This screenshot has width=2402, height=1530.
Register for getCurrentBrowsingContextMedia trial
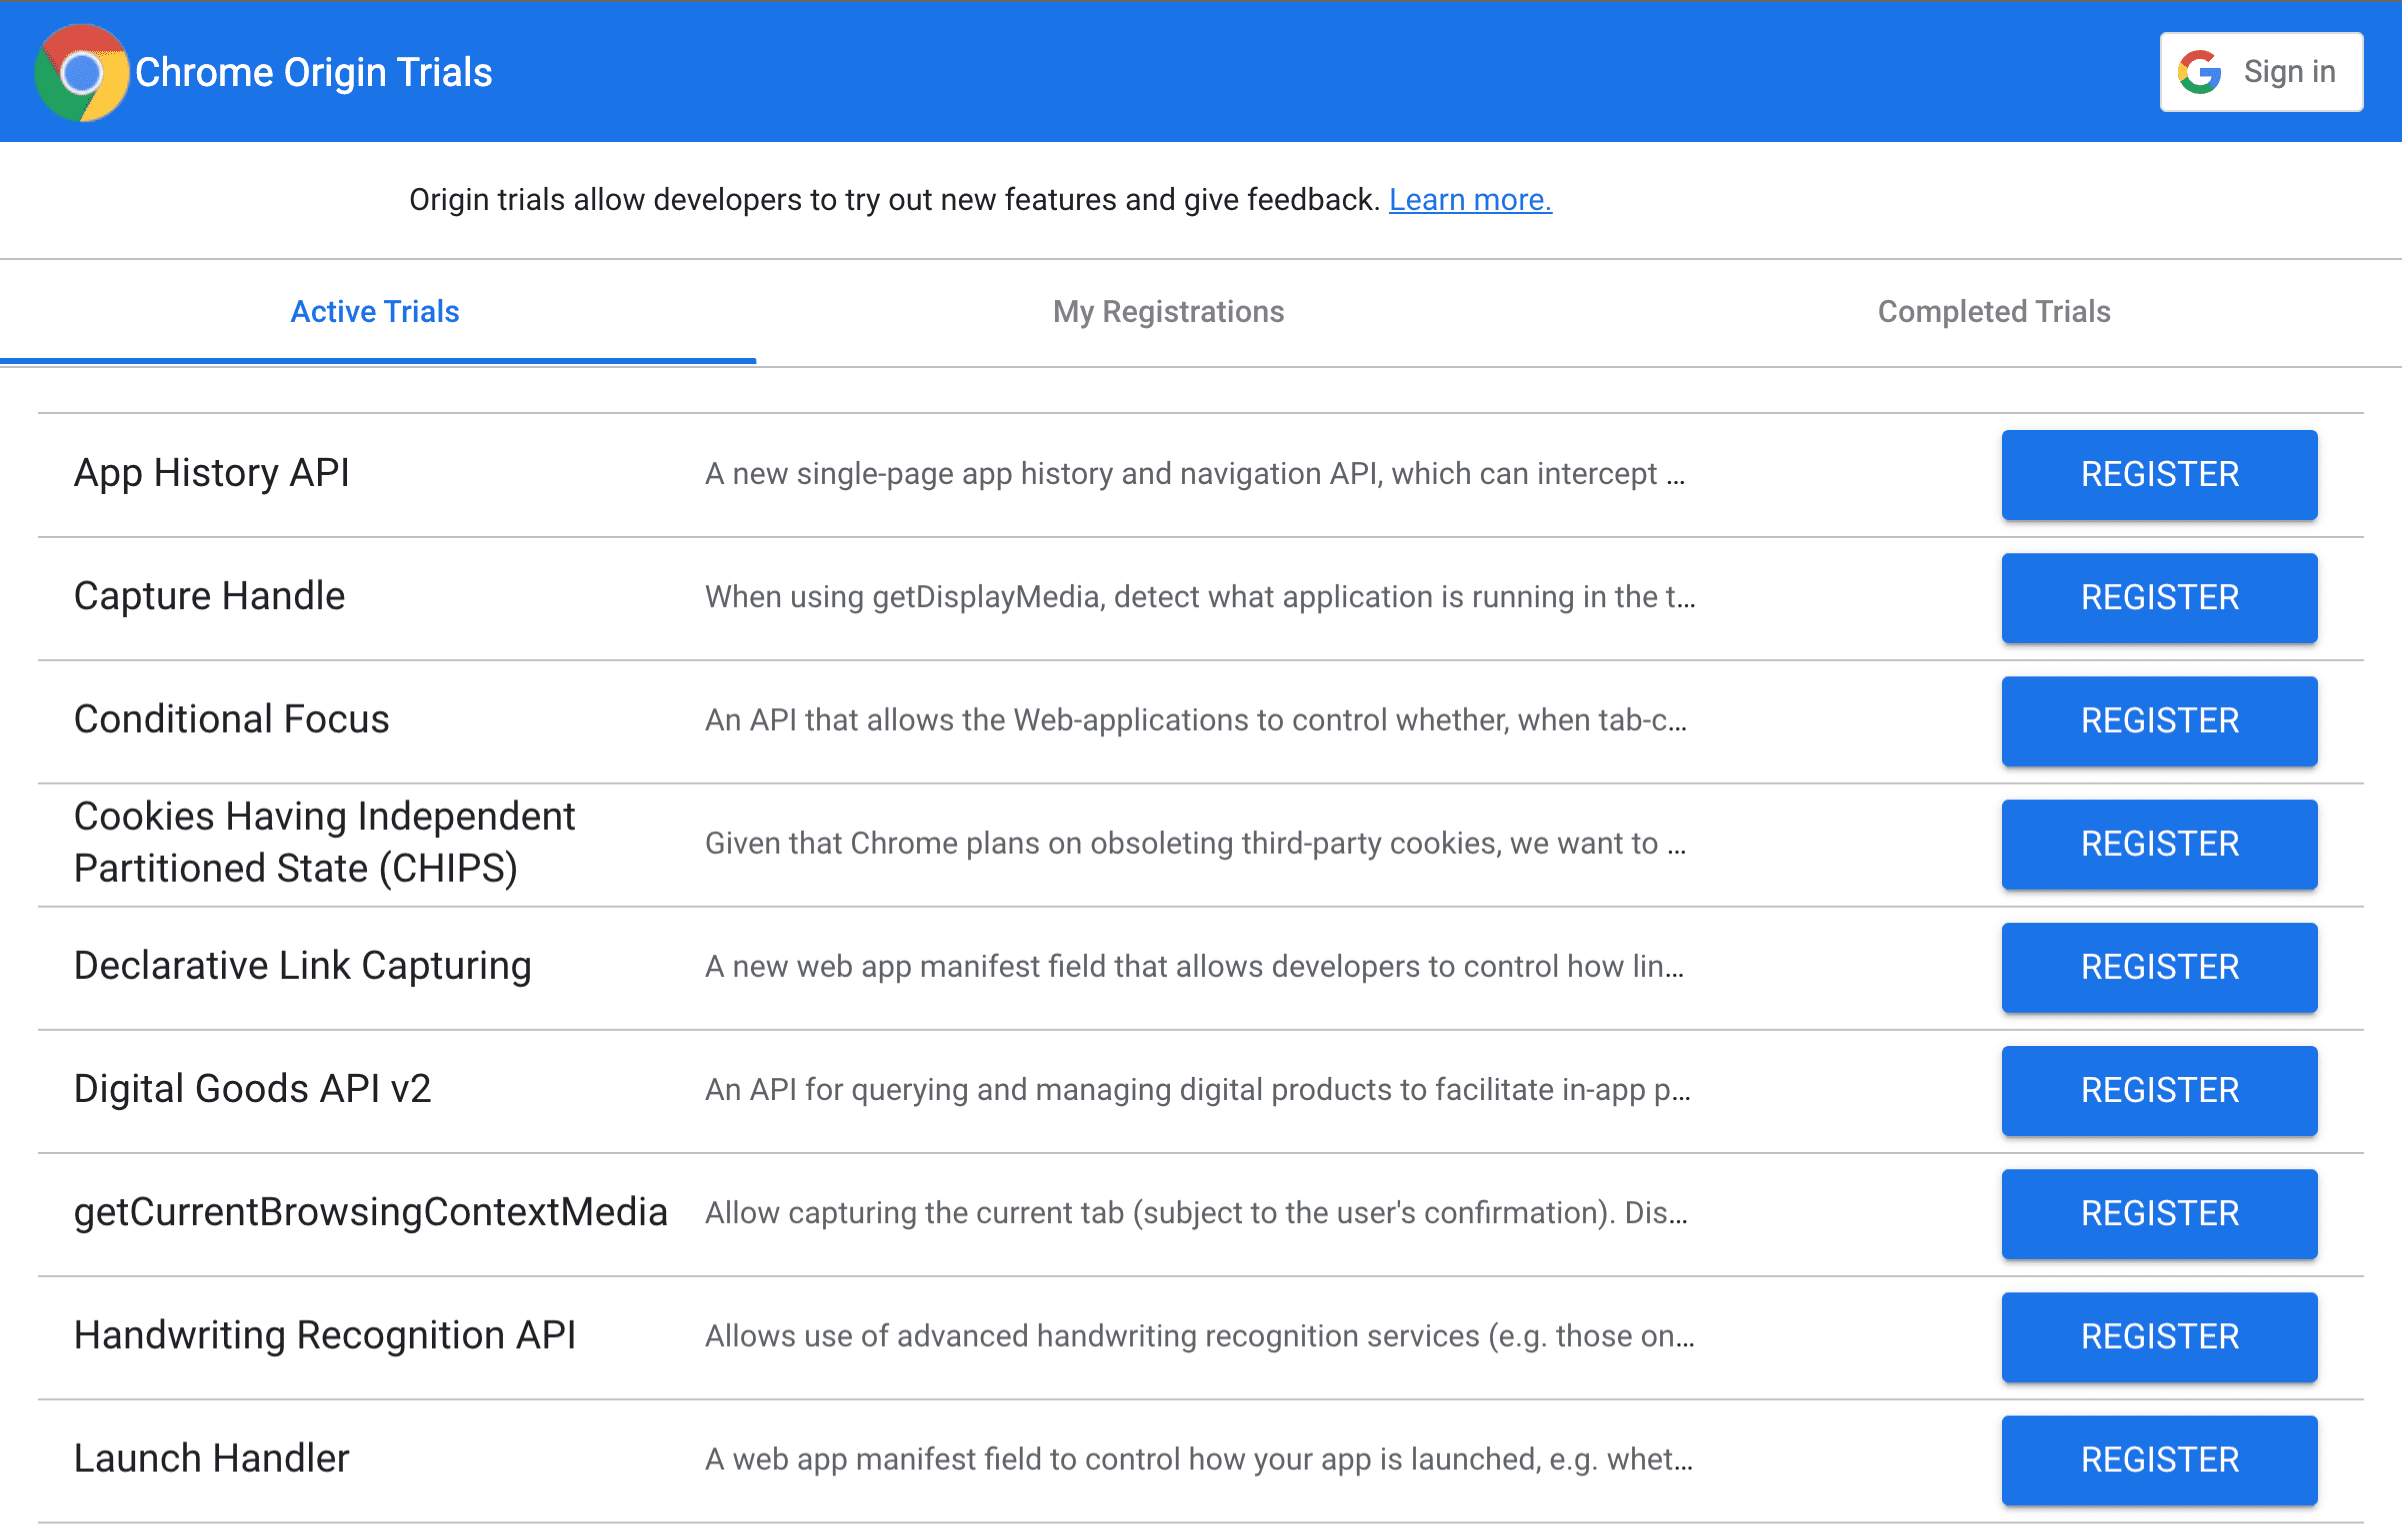(2157, 1213)
